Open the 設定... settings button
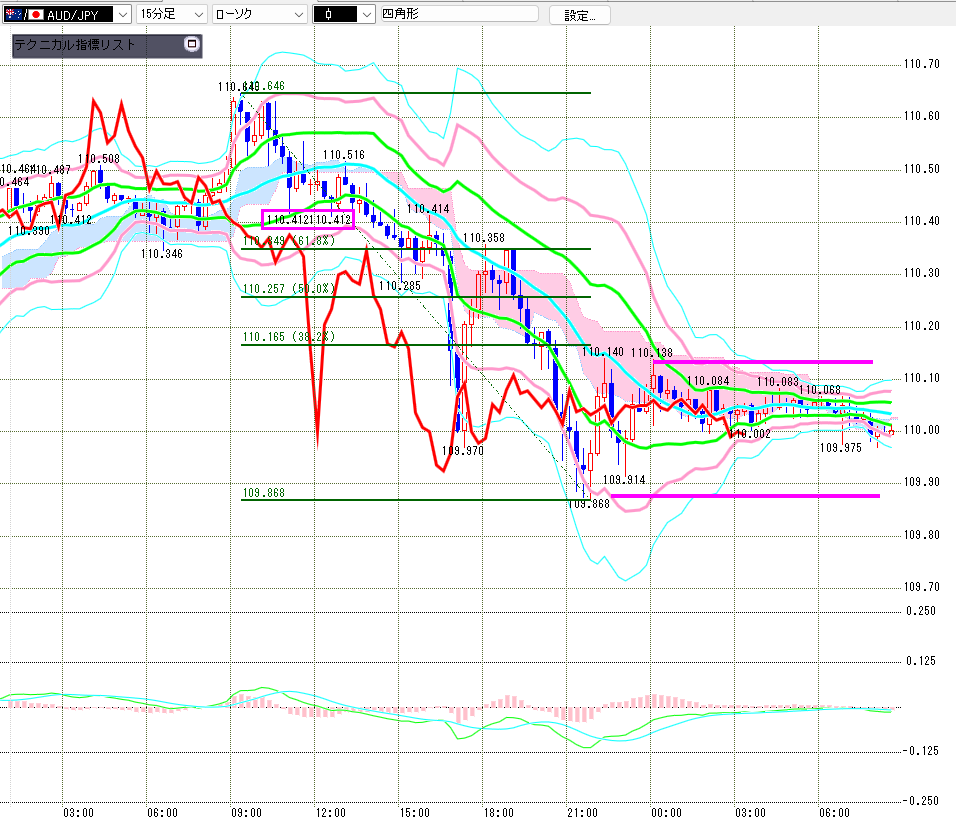This screenshot has width=956, height=821. click(x=579, y=15)
